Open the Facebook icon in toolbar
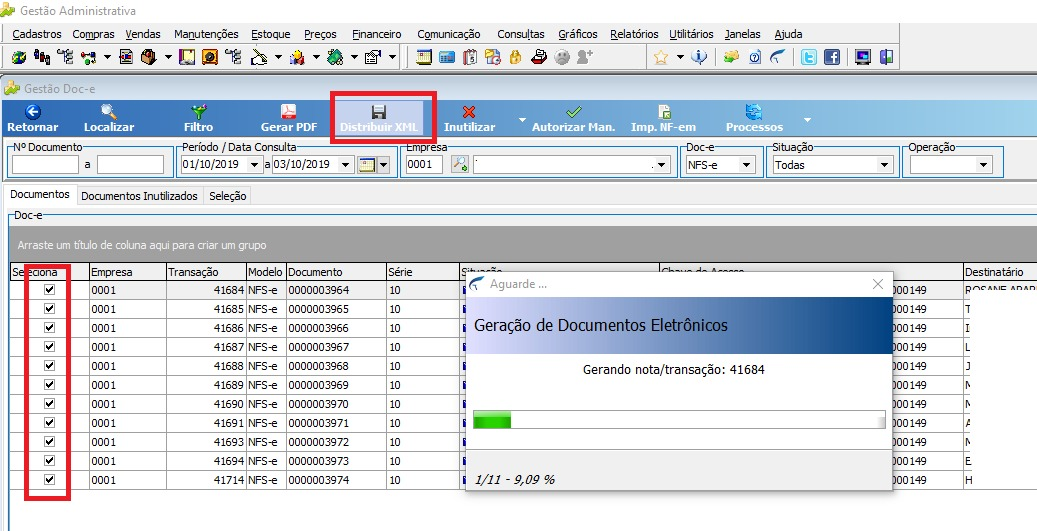 [831, 58]
